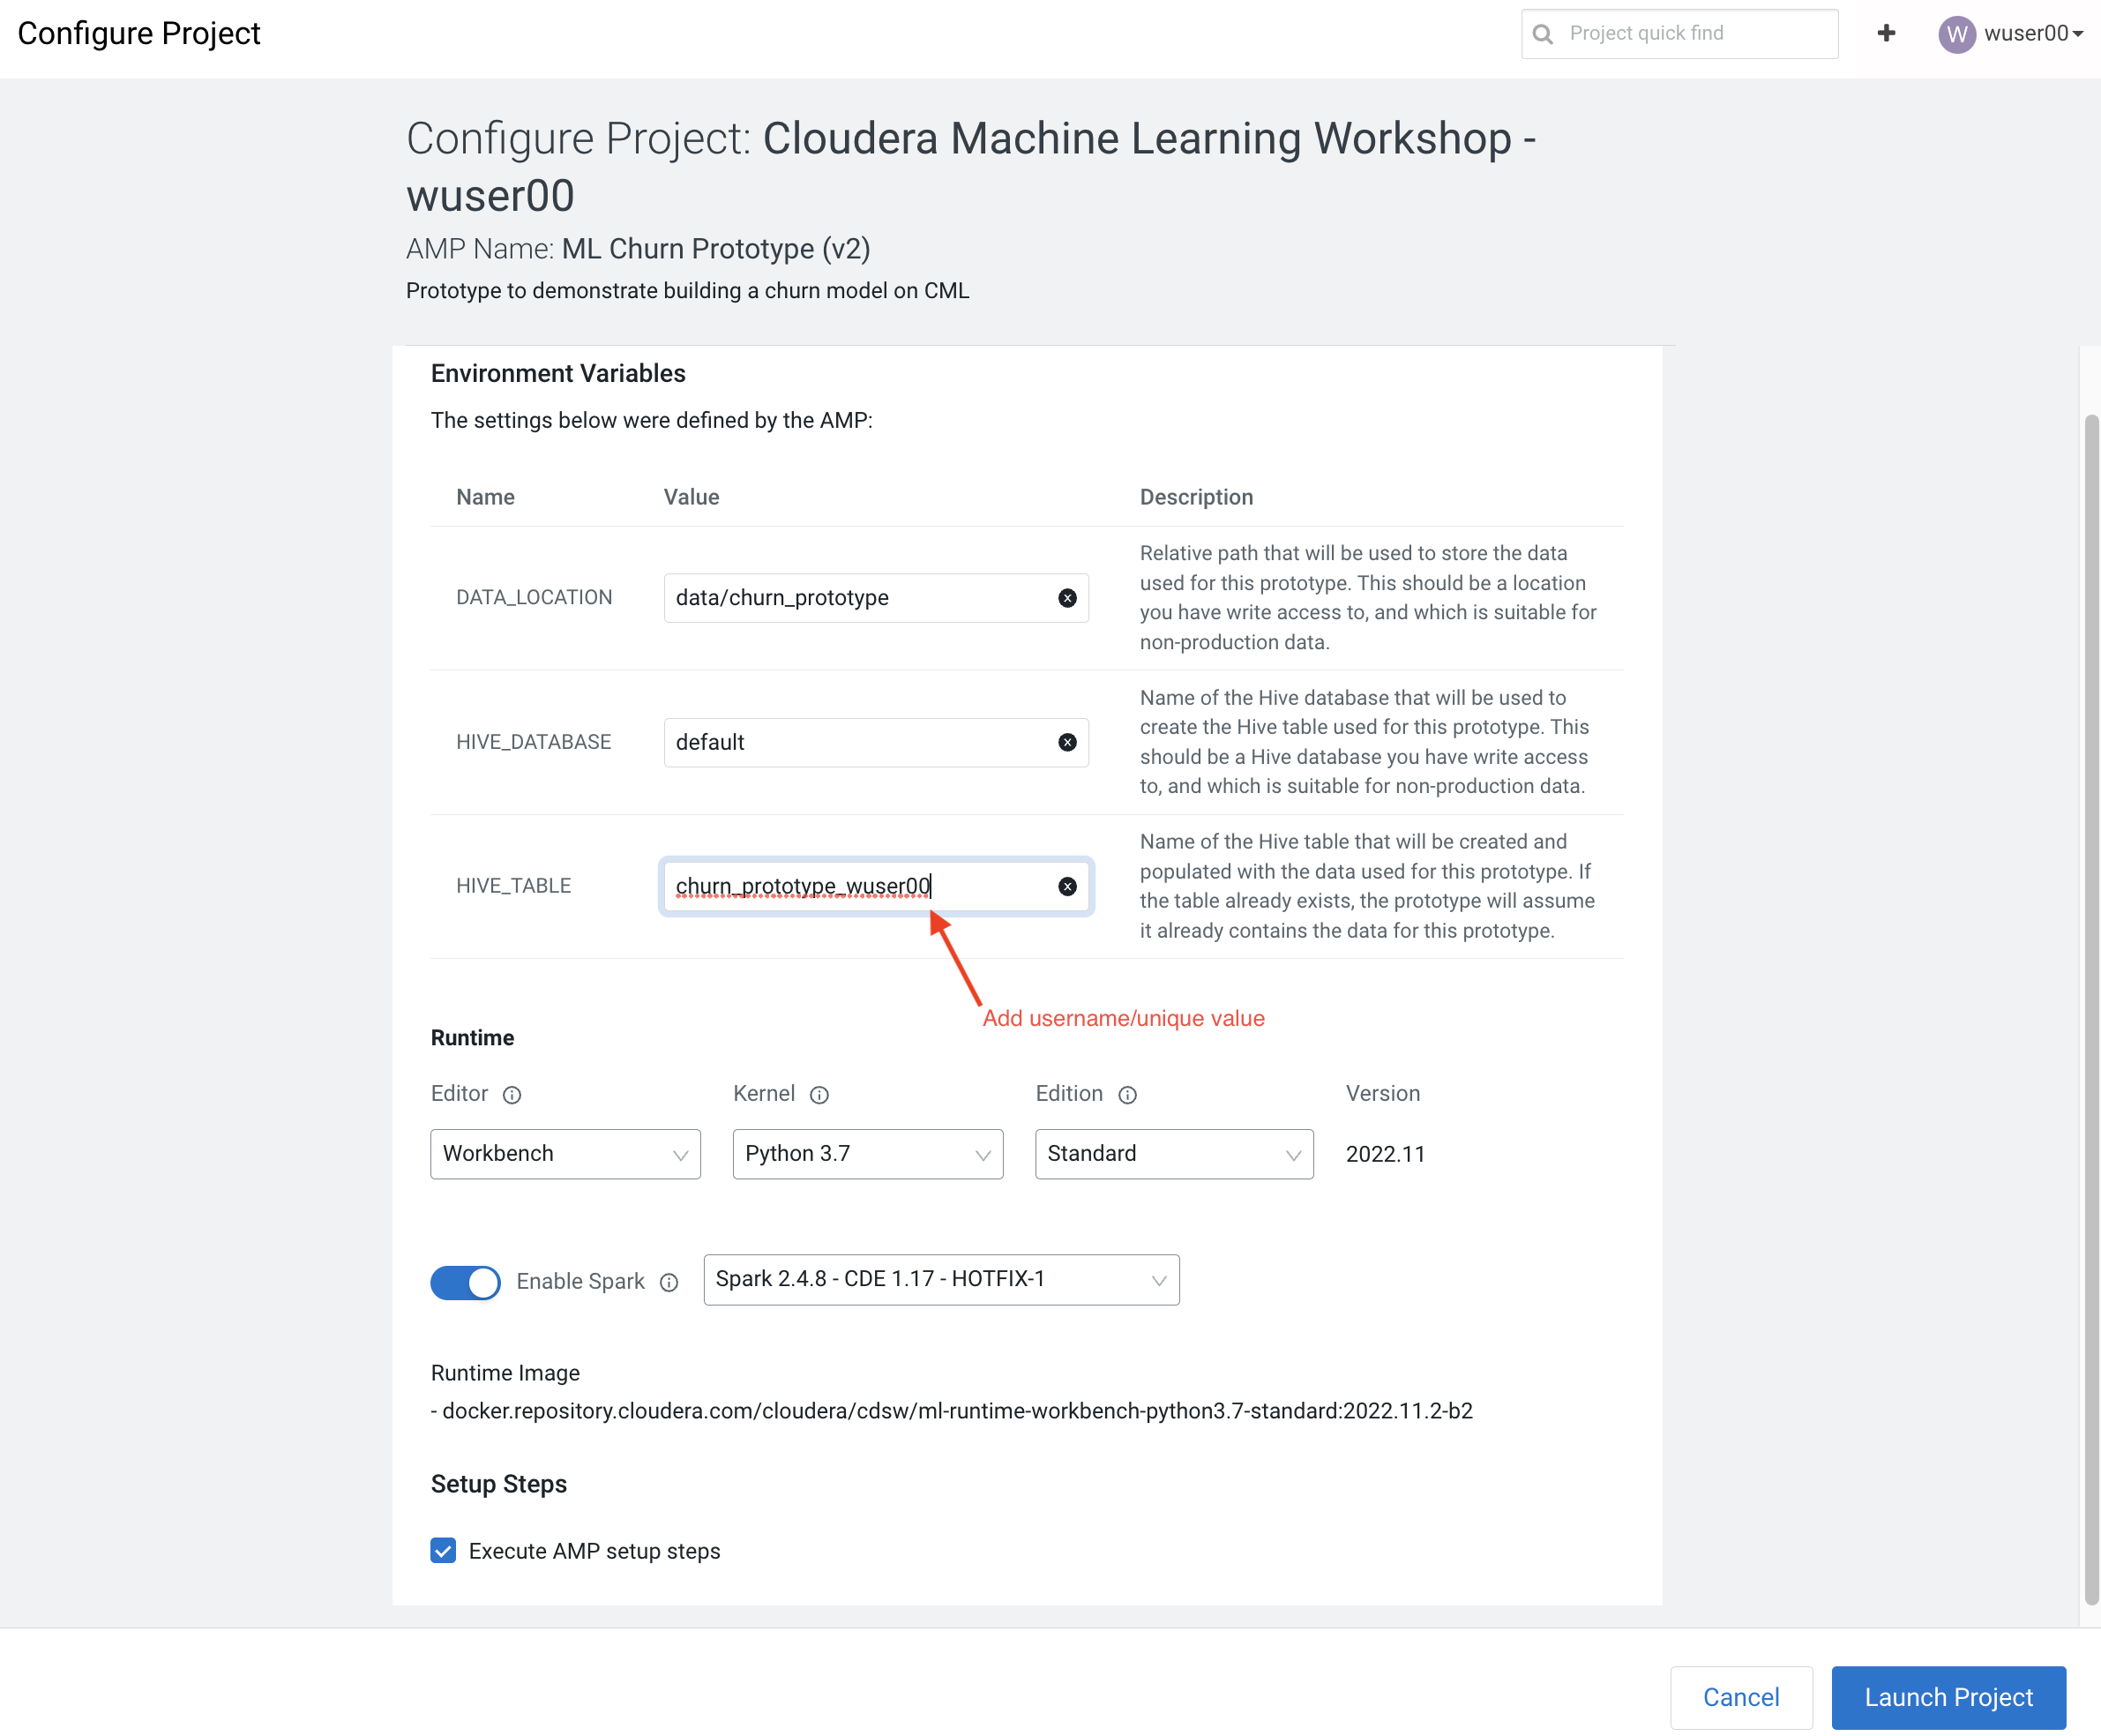This screenshot has width=2101, height=1736.
Task: Open the Edition Standard dropdown
Action: 1173,1154
